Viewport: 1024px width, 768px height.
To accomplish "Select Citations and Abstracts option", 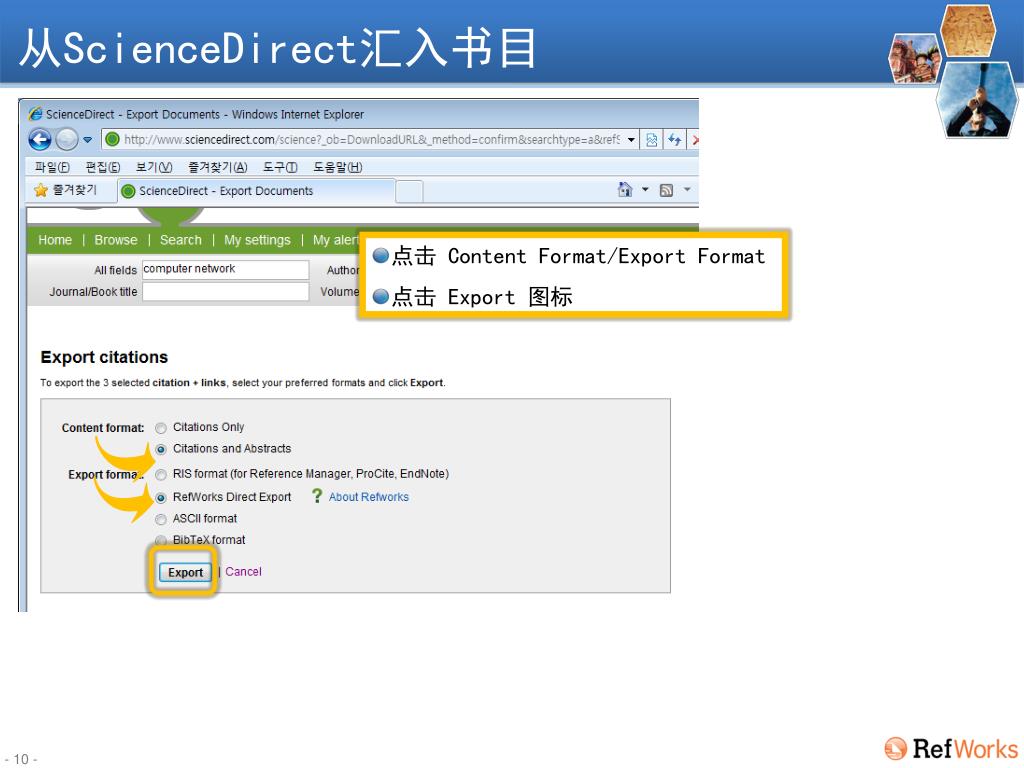I will [x=161, y=449].
